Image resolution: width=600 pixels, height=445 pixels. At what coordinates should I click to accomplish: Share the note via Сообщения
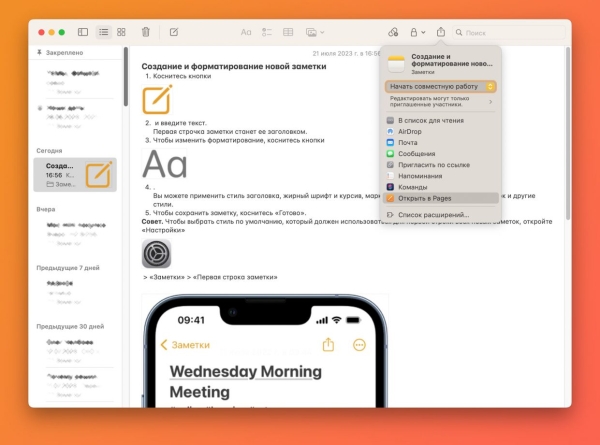click(440, 154)
